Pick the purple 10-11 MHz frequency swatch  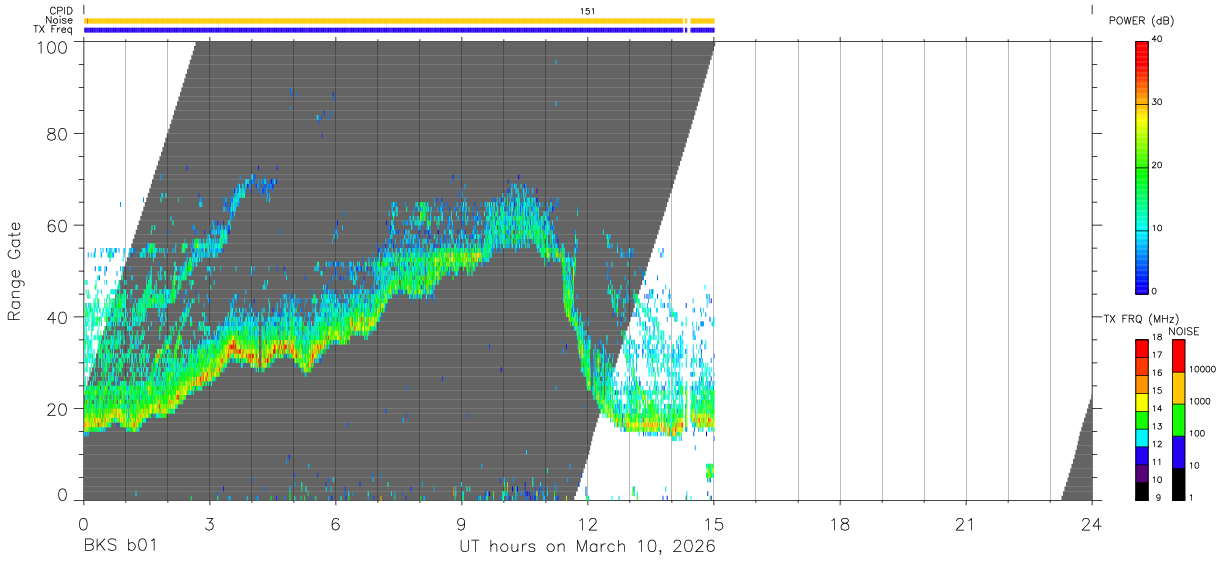point(1142,474)
